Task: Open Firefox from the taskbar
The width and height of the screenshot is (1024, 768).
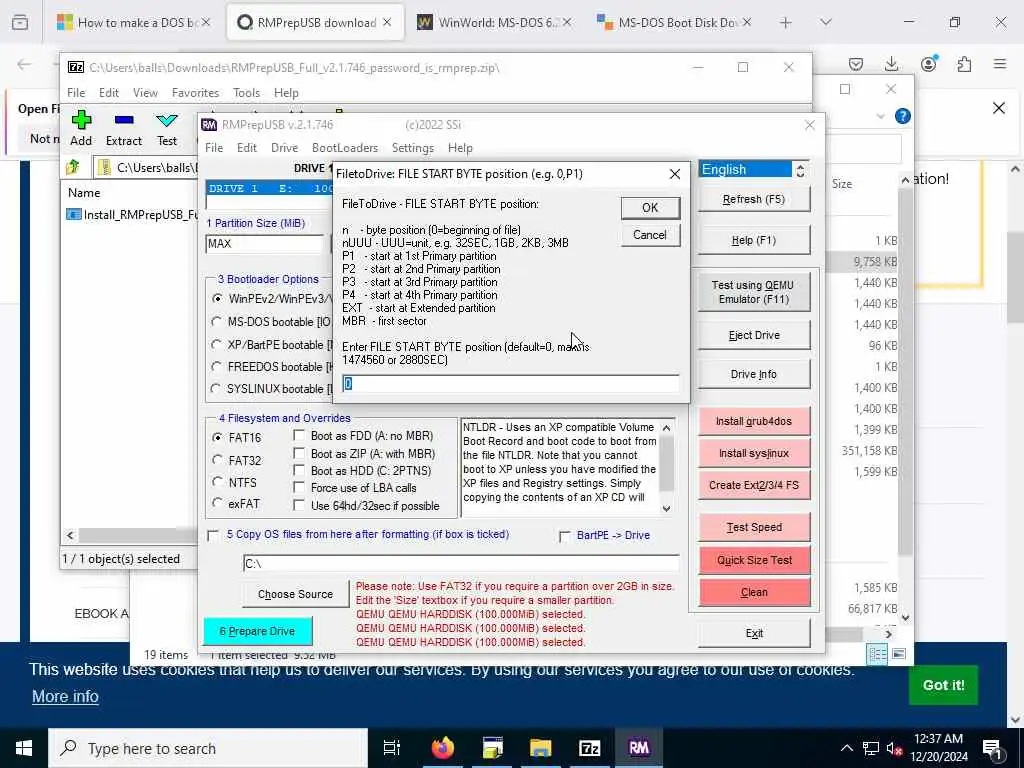Action: point(443,748)
